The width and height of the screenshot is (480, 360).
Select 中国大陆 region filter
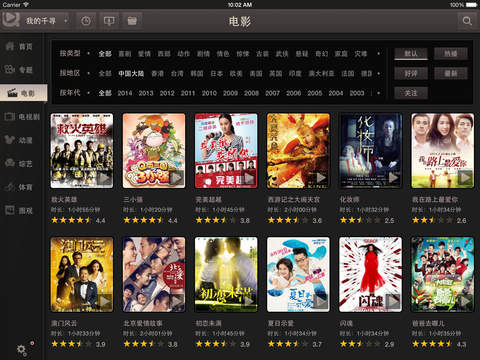click(x=131, y=73)
